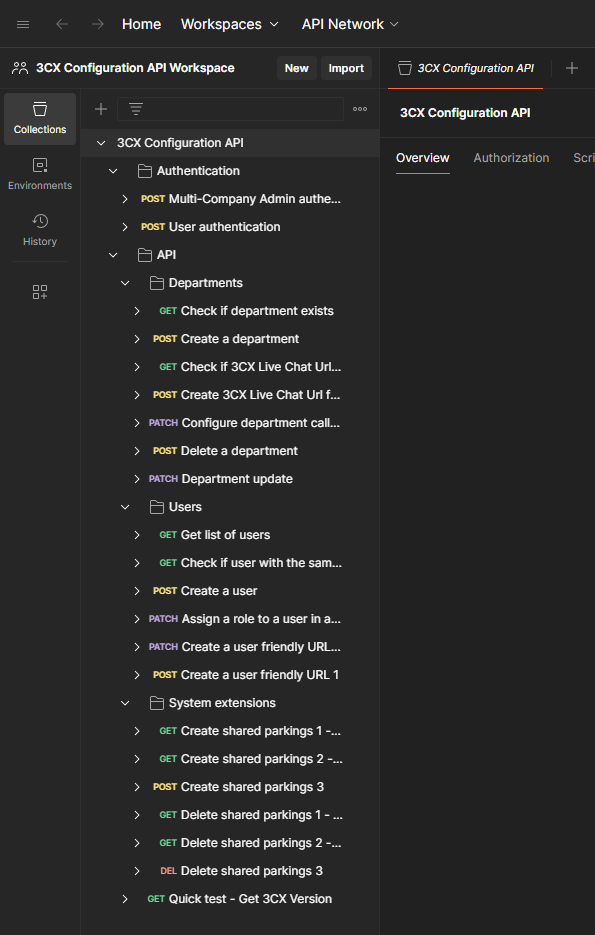
Task: Switch to the Authorization tab
Action: [511, 158]
